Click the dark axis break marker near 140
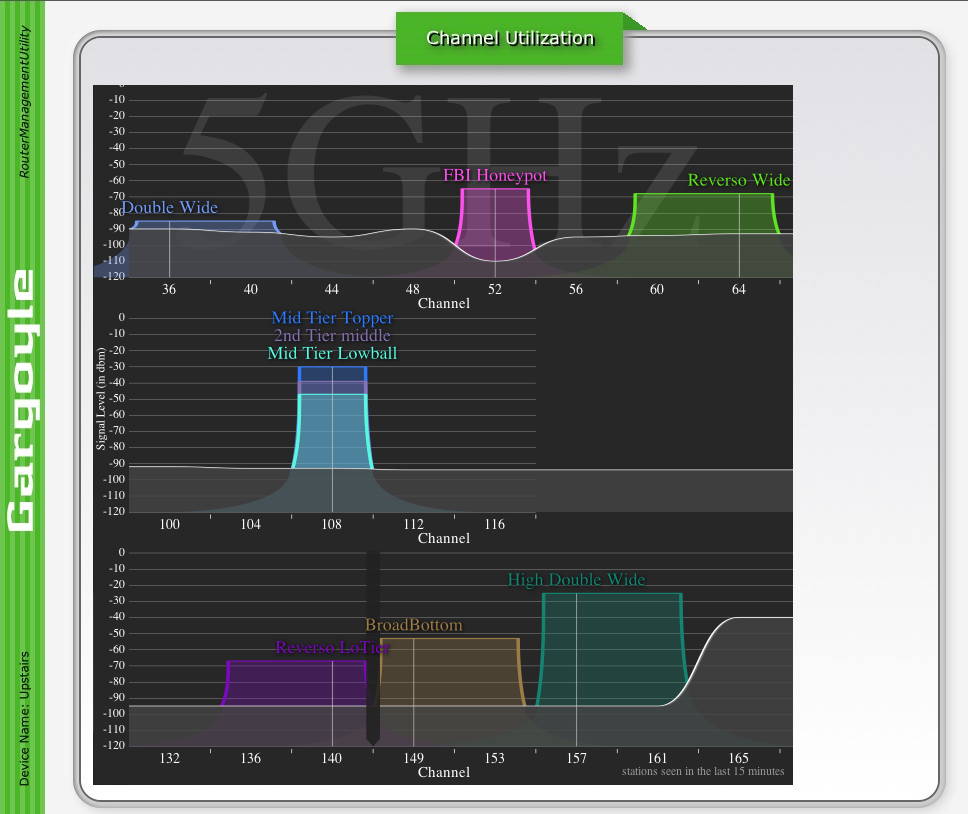 coord(373,648)
